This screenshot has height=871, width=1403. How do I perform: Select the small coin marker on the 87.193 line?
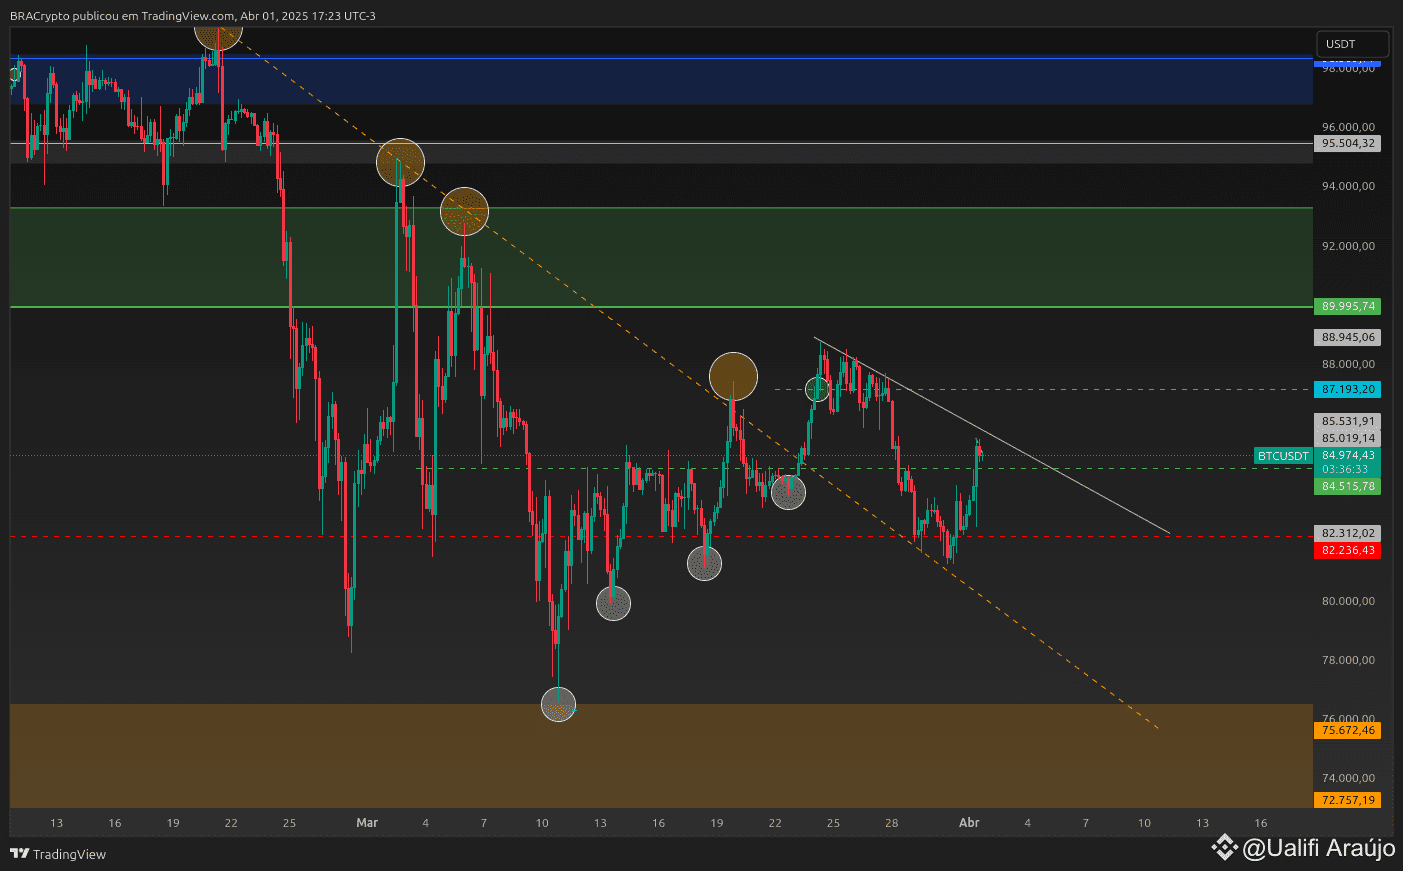pyautogui.click(x=817, y=389)
